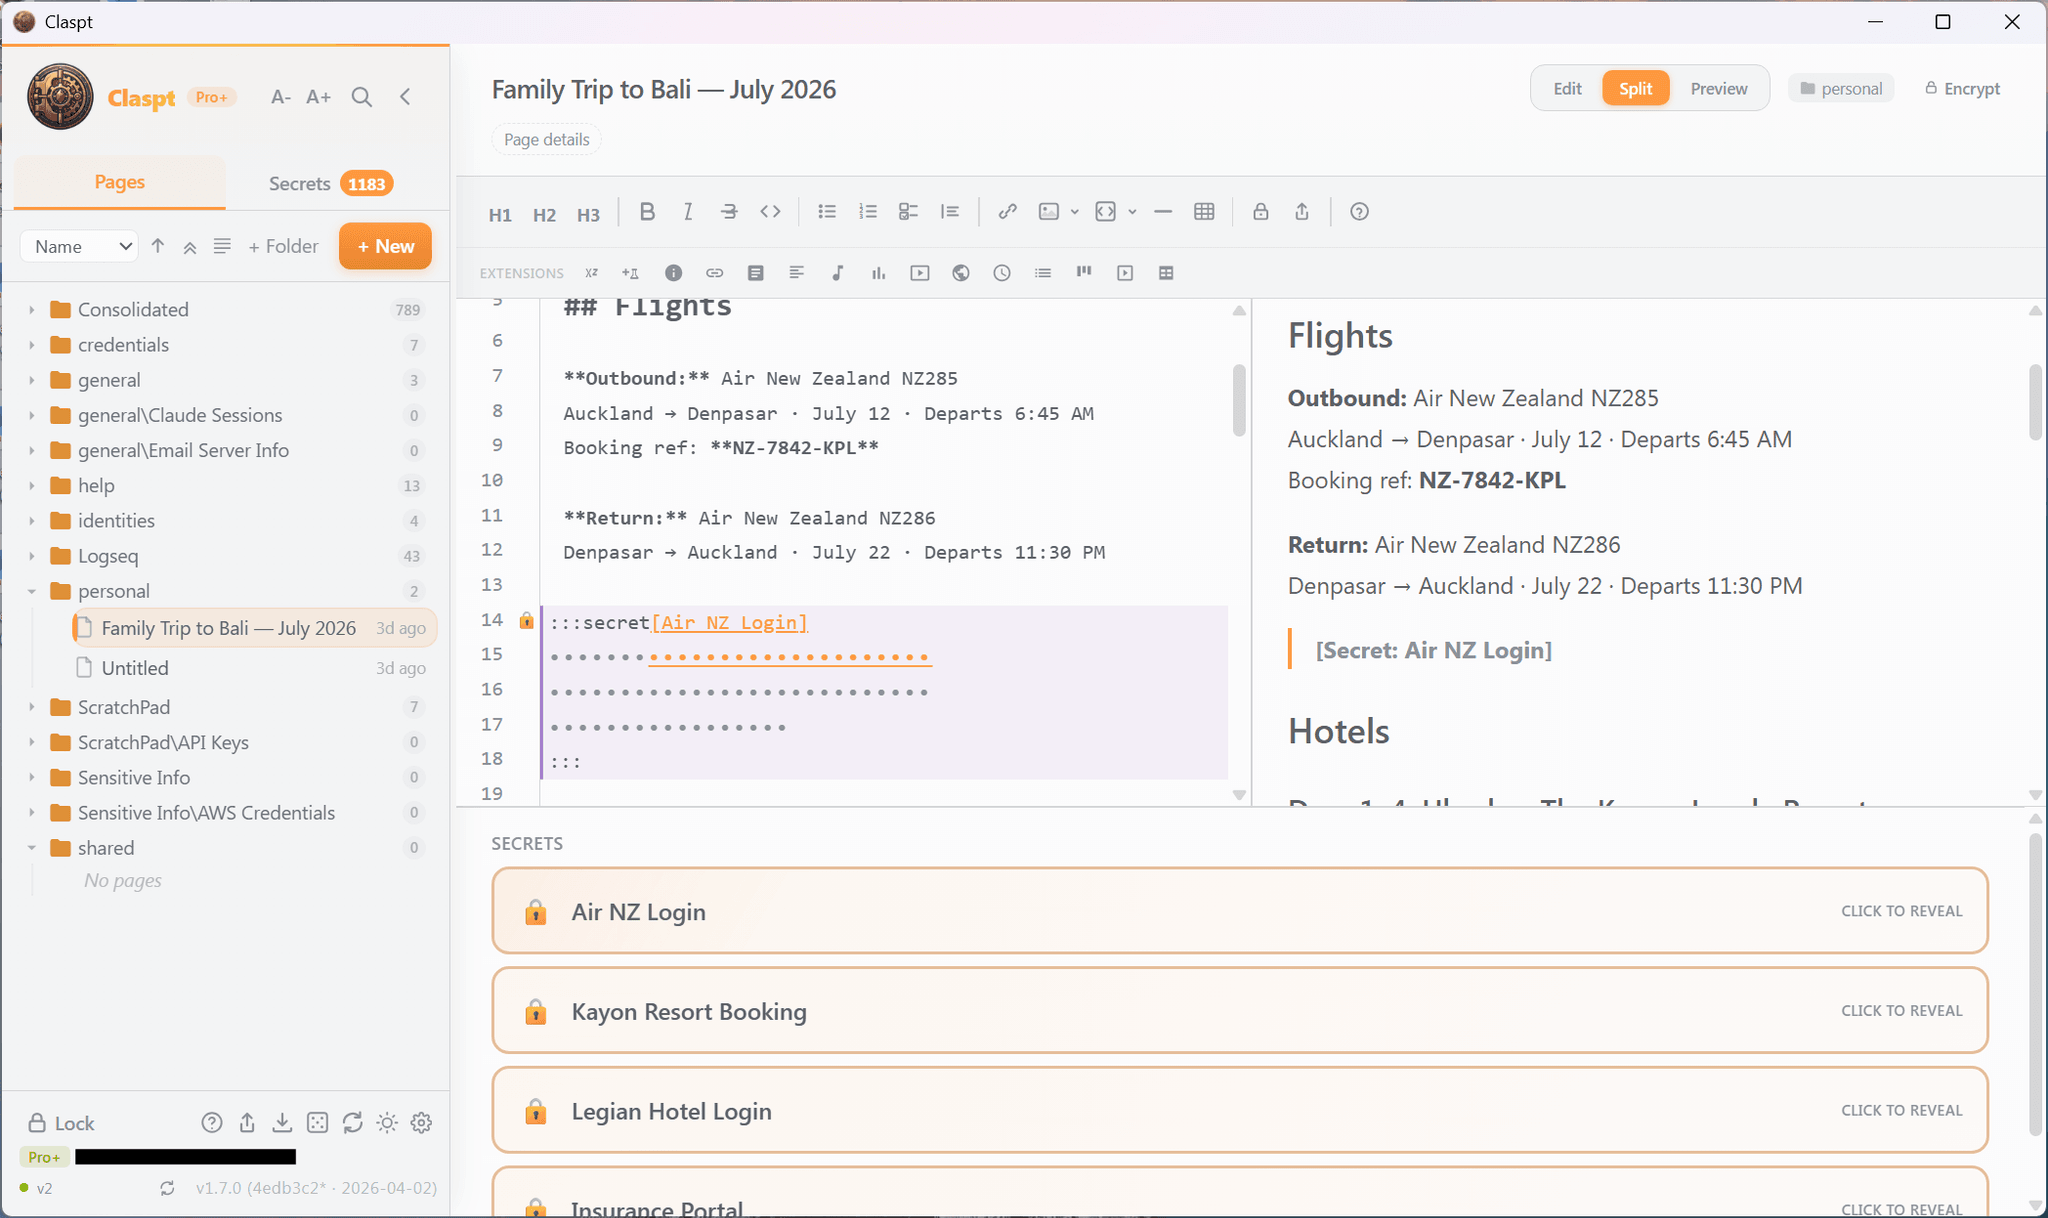The height and width of the screenshot is (1218, 2048).
Task: Open sidebar search magnifier
Action: pos(362,97)
